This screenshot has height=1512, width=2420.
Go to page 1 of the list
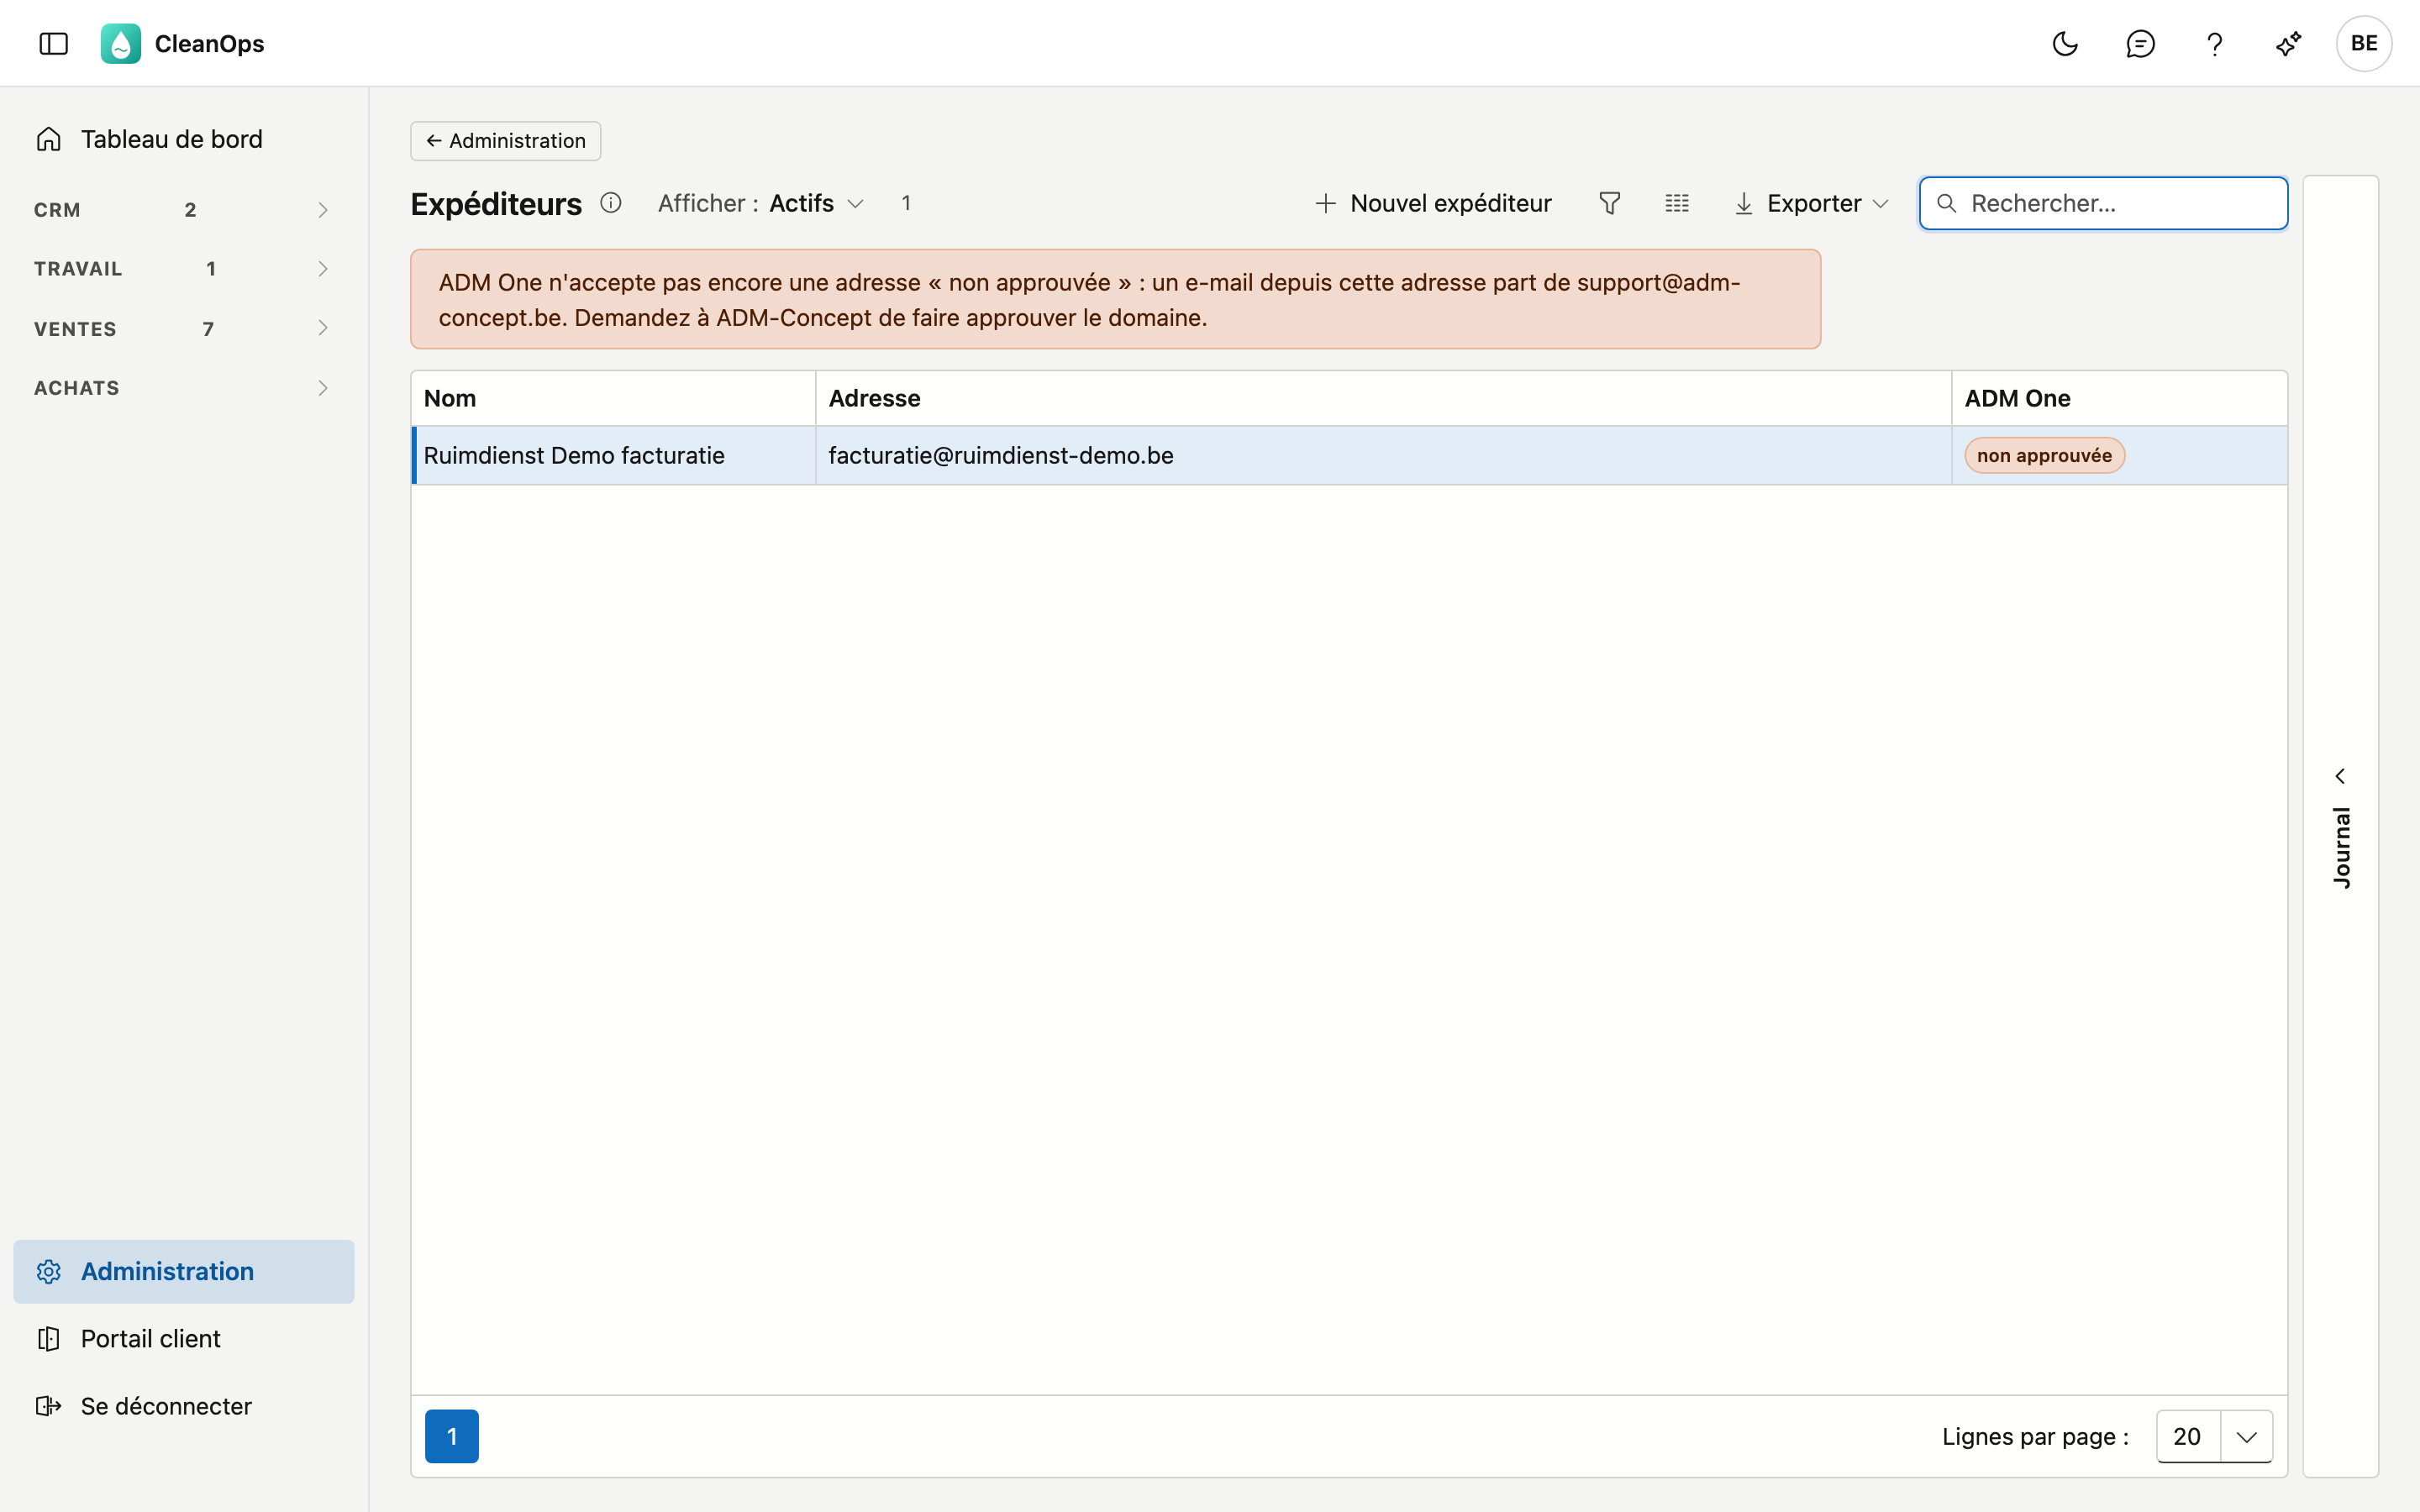point(452,1436)
